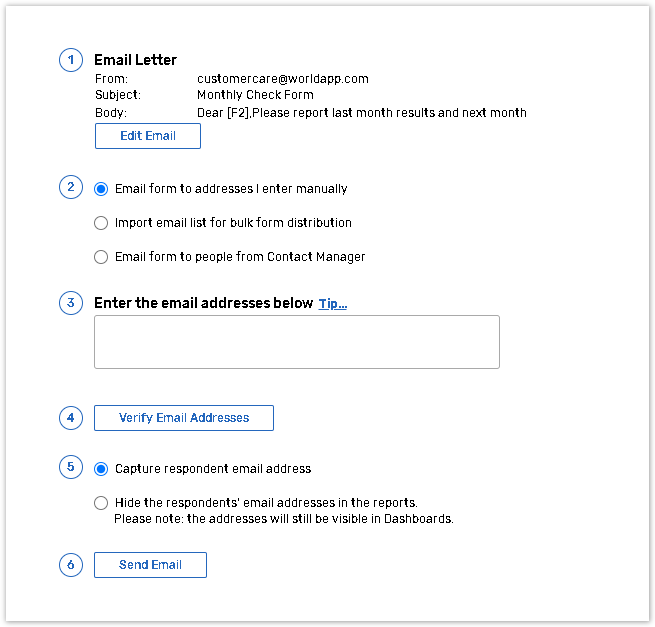Choose 'Import email list for bulk form distribution'
Viewport: 655px width, 627px height.
pos(101,223)
